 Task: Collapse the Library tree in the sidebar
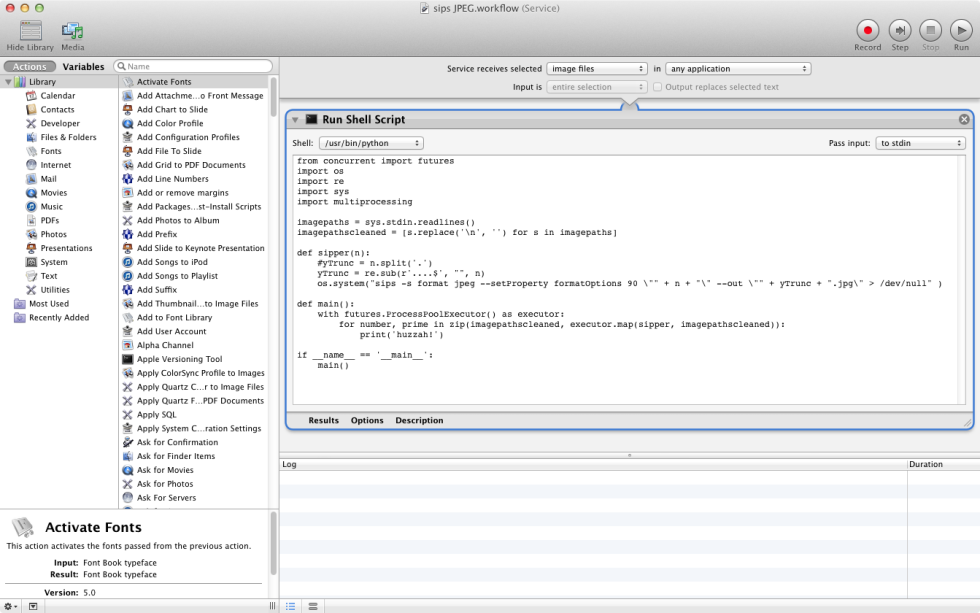pyautogui.click(x=9, y=80)
